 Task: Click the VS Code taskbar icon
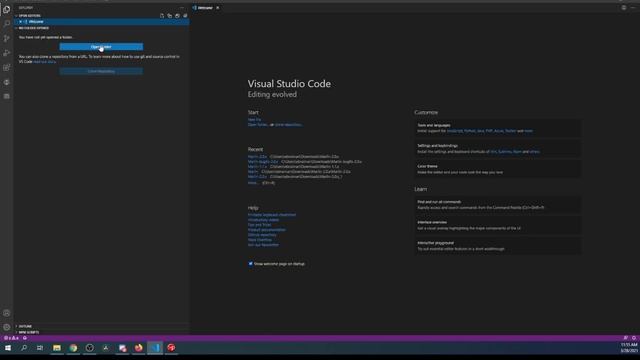click(x=155, y=348)
